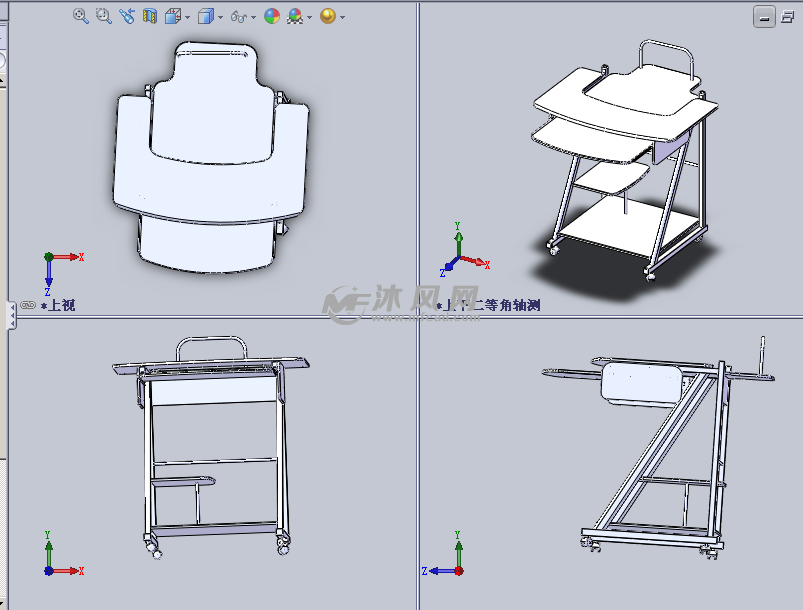
Task: Click the Hide/Show Items glasses icon
Action: pos(238,17)
